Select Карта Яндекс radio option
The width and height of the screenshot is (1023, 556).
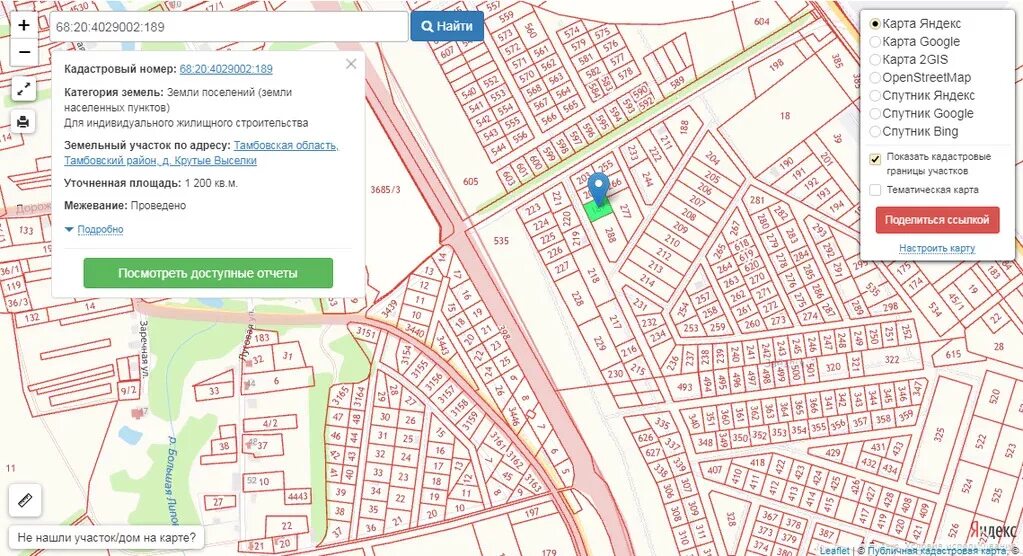point(875,24)
